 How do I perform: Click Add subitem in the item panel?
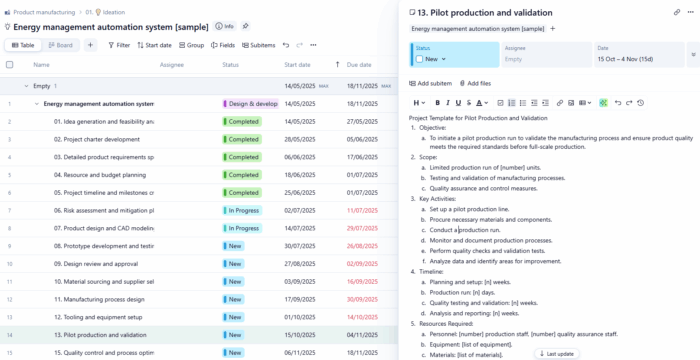pyautogui.click(x=430, y=84)
